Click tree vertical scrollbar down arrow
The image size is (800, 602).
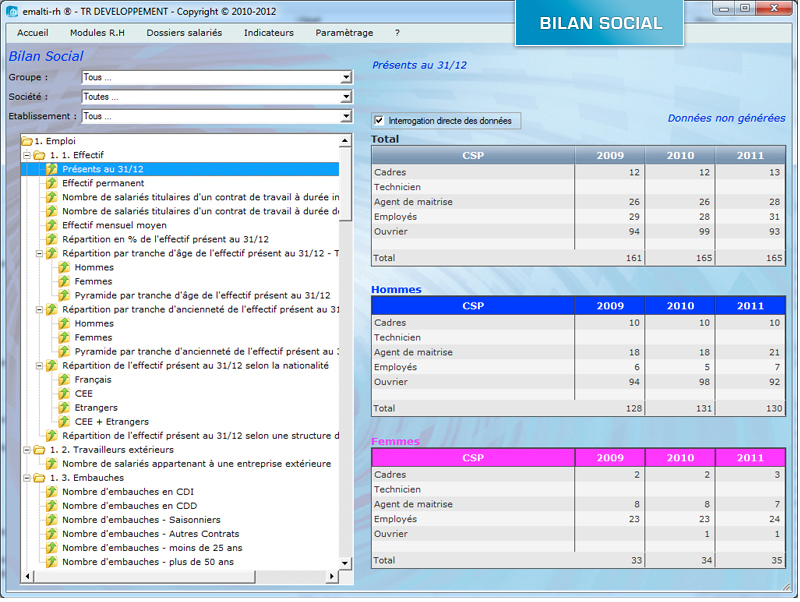coord(345,563)
